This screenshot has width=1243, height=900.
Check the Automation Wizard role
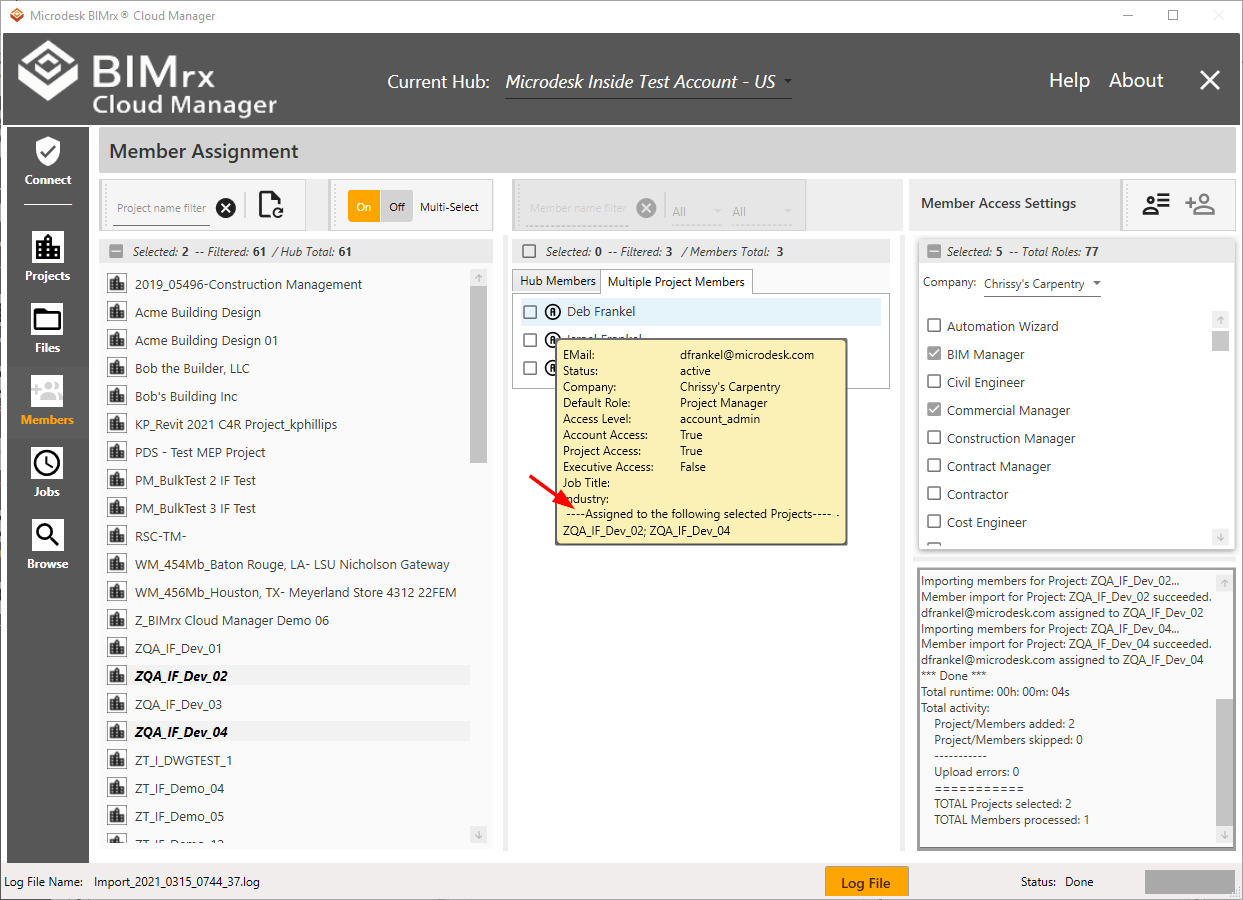(x=934, y=326)
